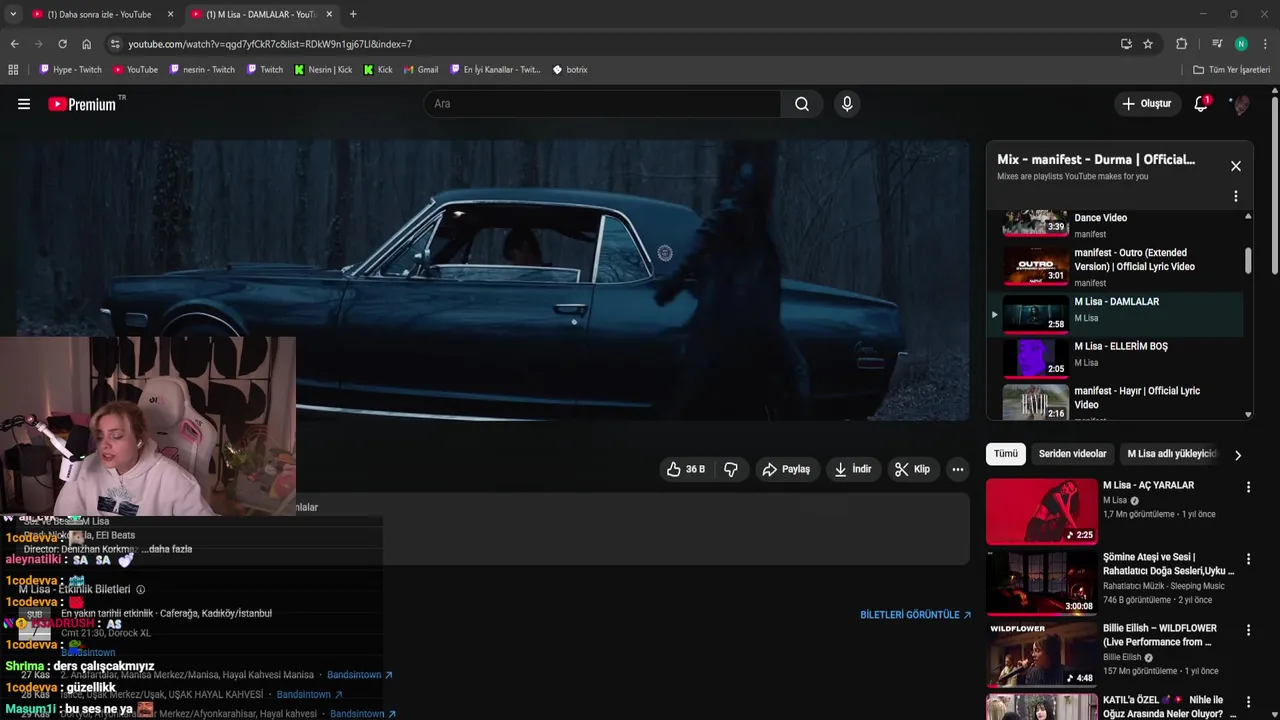The height and width of the screenshot is (720, 1280).
Task: Click the search magnifier button
Action: (802, 104)
